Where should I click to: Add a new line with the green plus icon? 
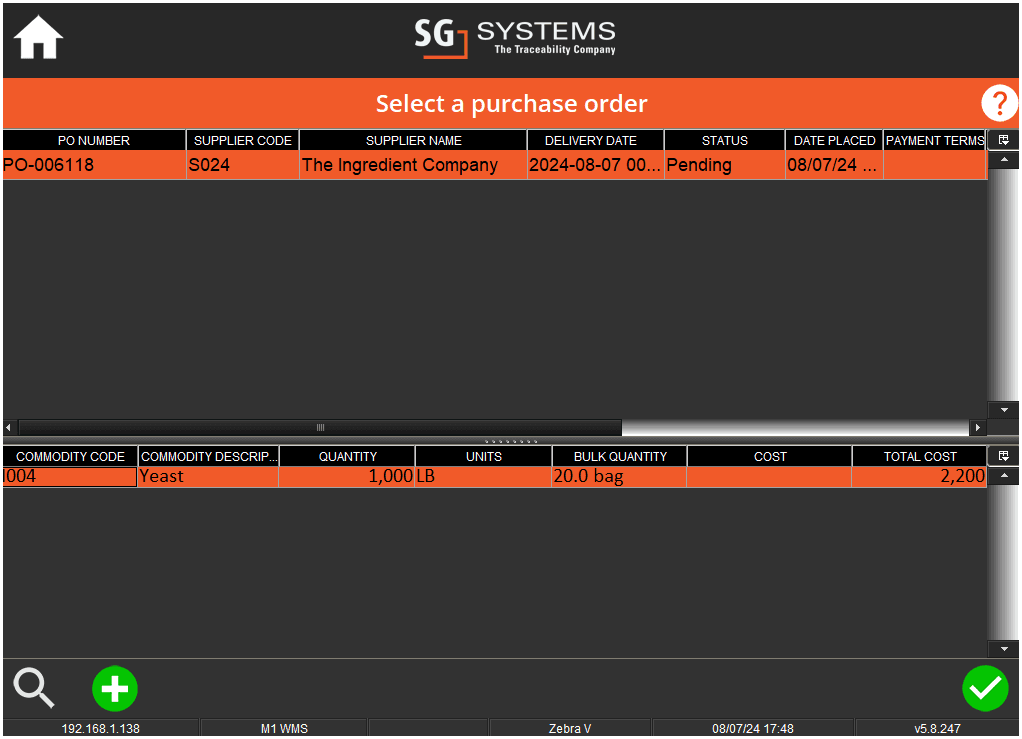point(114,688)
